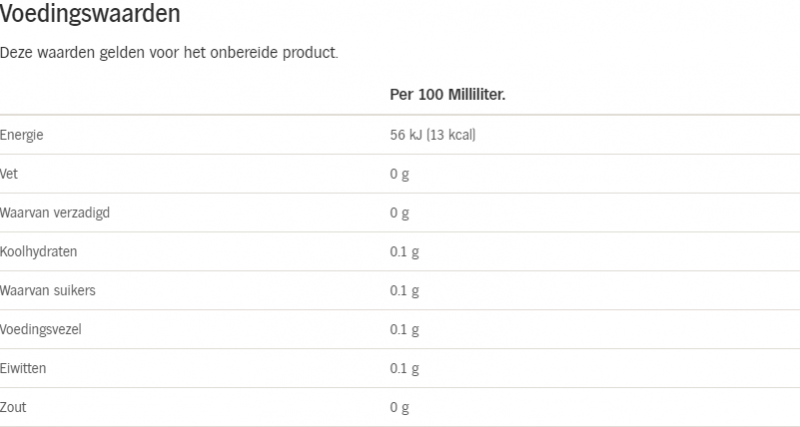Click the Zout row label
Viewport: 800px width, 427px height.
tap(13, 407)
